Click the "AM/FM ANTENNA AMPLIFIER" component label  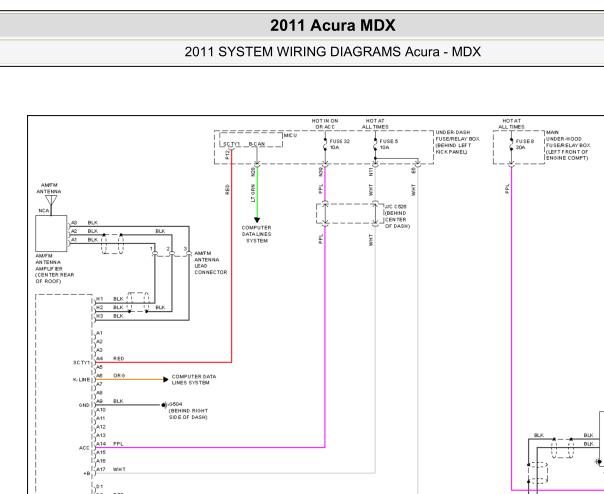point(55,269)
